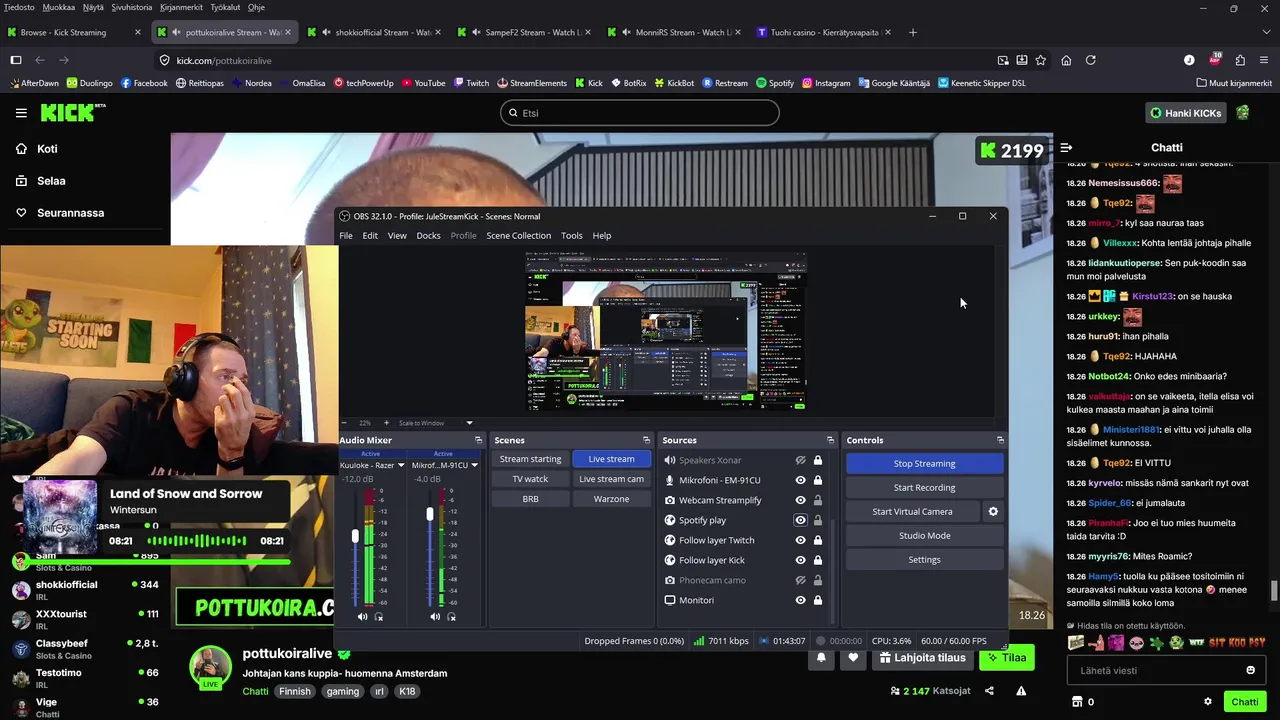
Task: Hide the Follow layer Kick source
Action: pyautogui.click(x=800, y=560)
